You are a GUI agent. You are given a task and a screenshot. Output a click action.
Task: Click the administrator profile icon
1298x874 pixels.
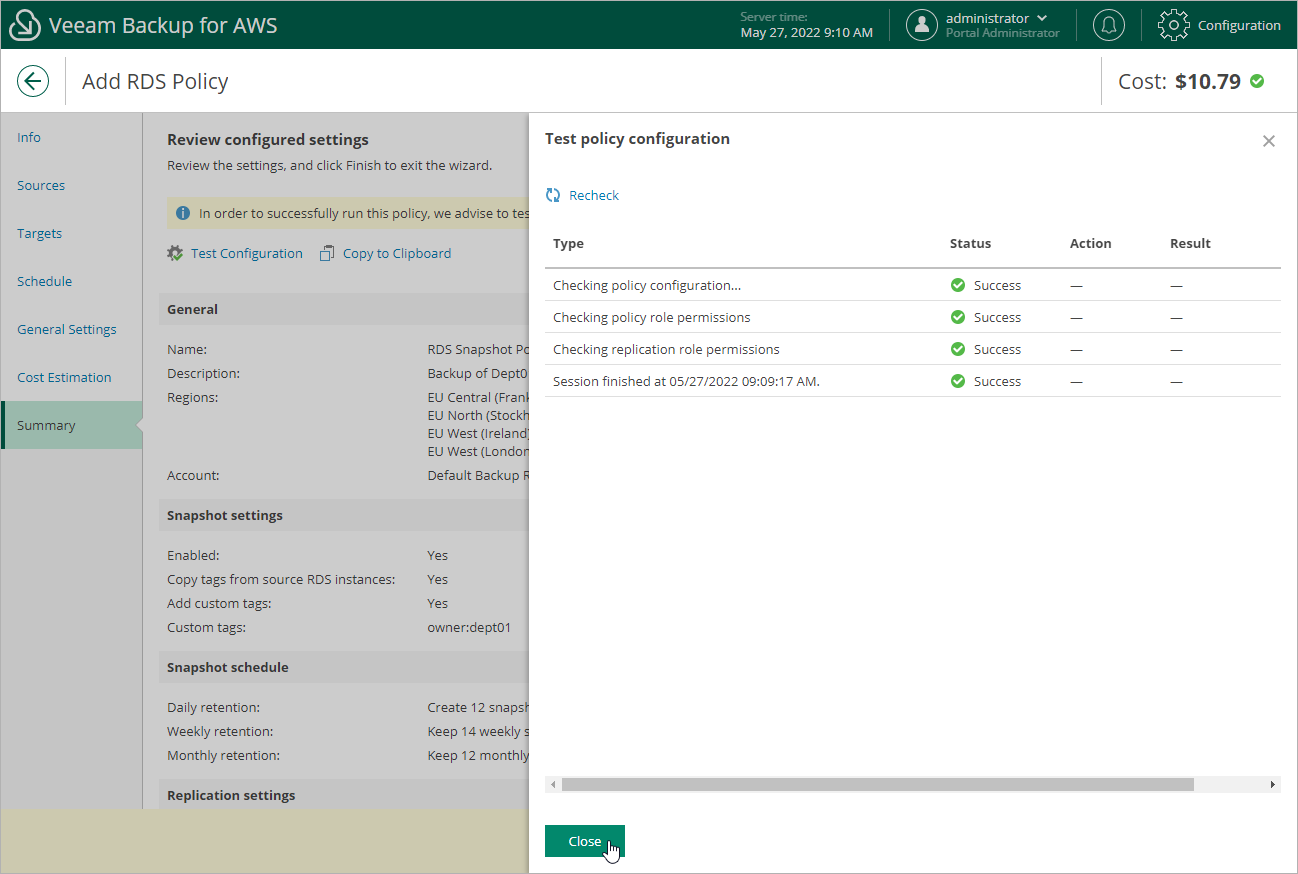point(921,25)
